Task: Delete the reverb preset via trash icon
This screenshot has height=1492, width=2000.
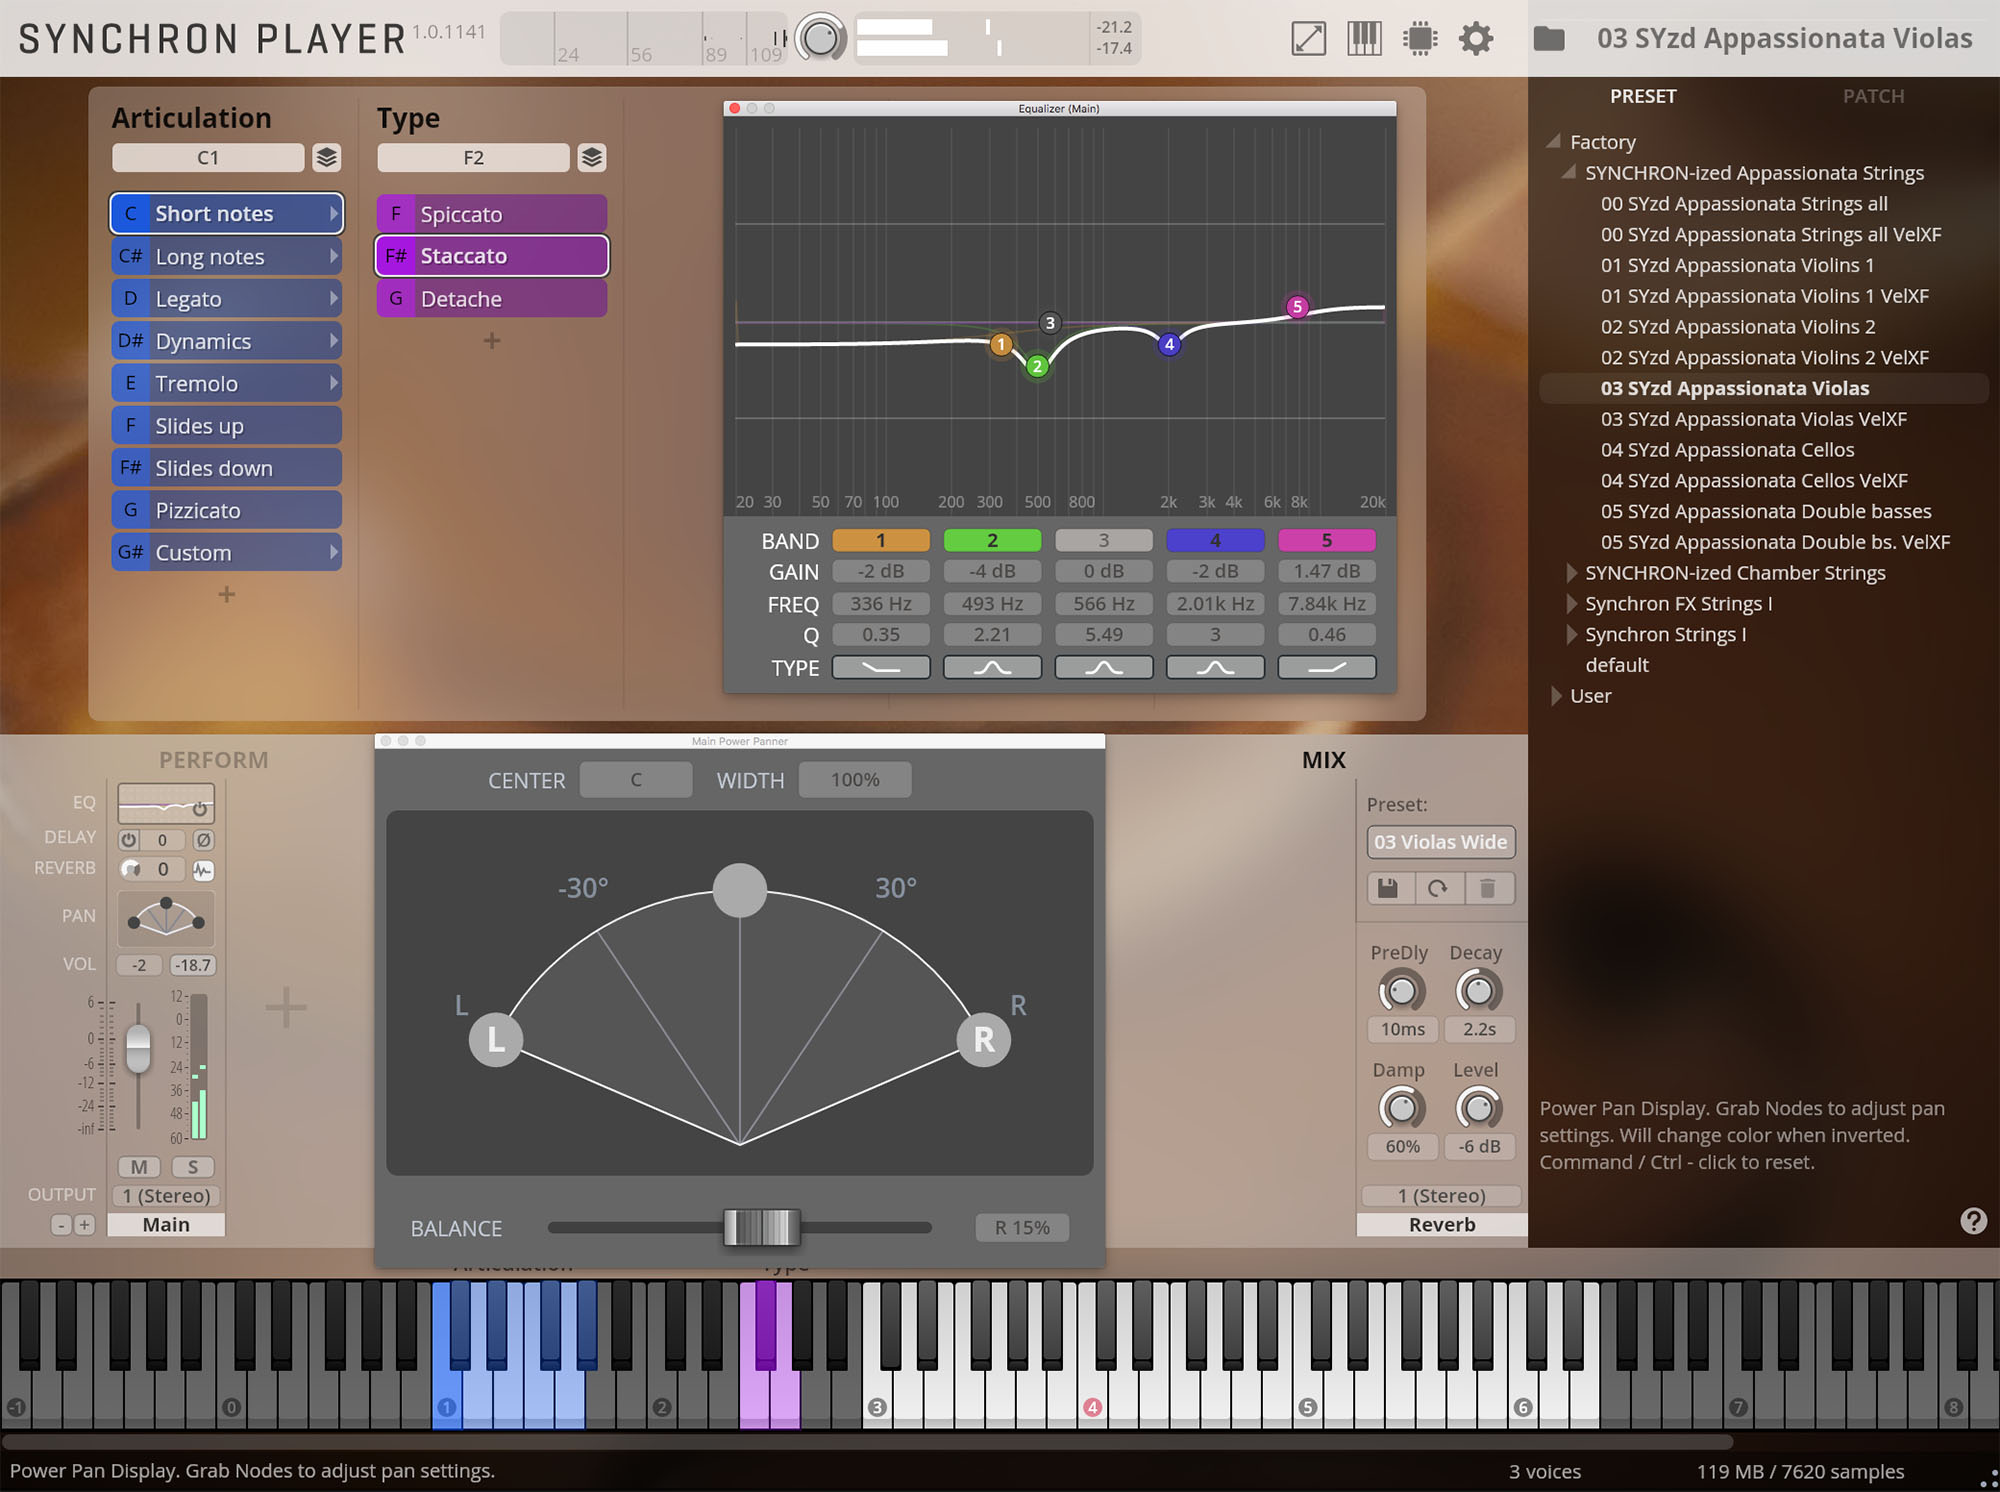Action: point(1489,888)
